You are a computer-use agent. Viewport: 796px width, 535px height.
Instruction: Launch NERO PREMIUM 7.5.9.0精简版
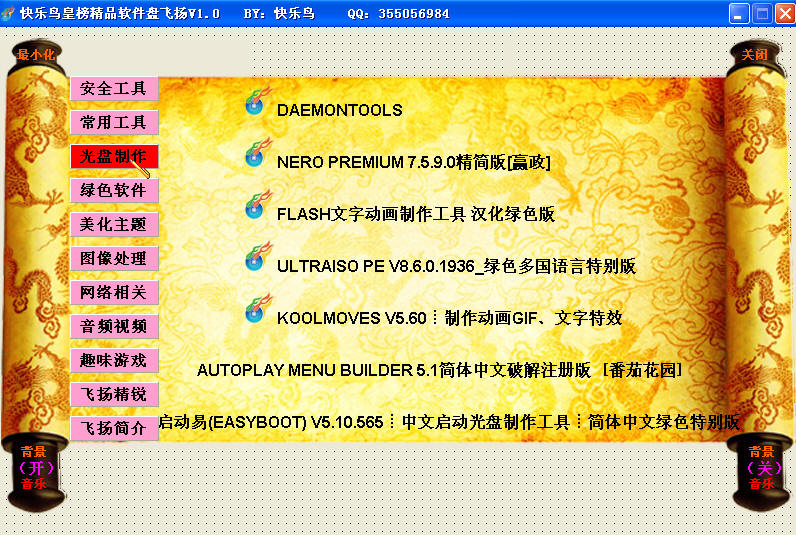[414, 162]
